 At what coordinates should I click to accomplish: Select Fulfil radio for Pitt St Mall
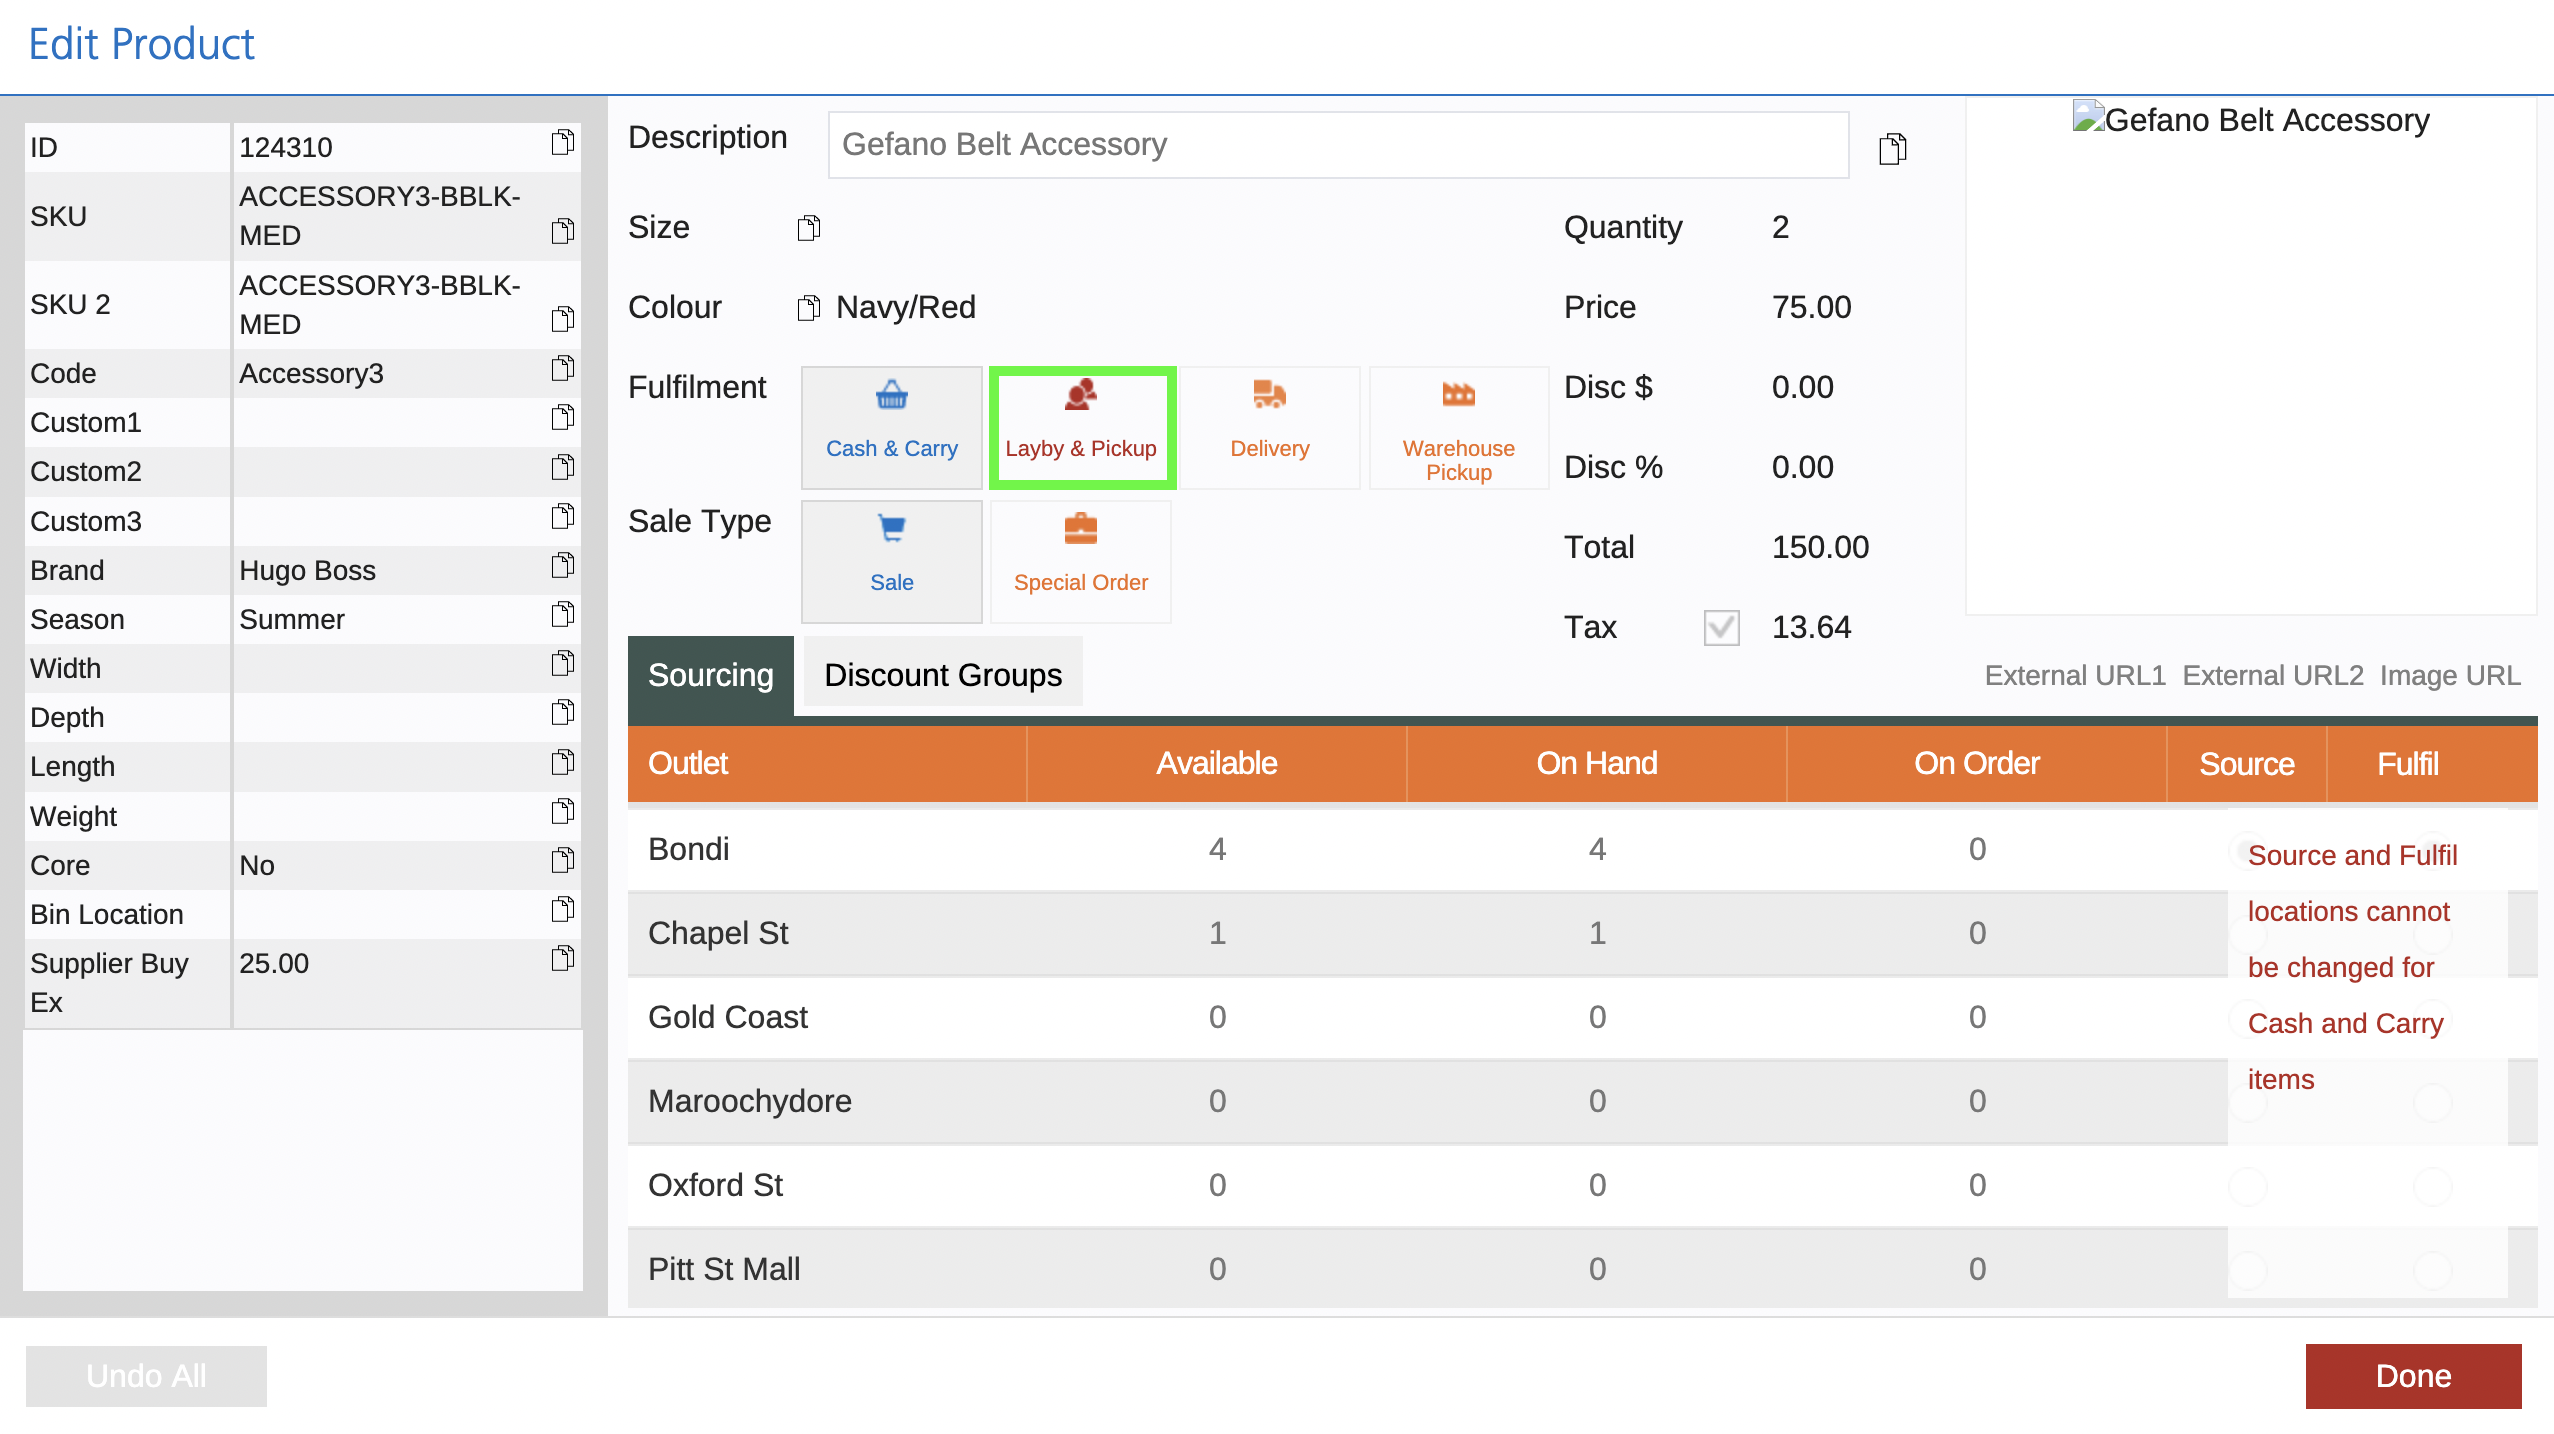point(2432,1270)
